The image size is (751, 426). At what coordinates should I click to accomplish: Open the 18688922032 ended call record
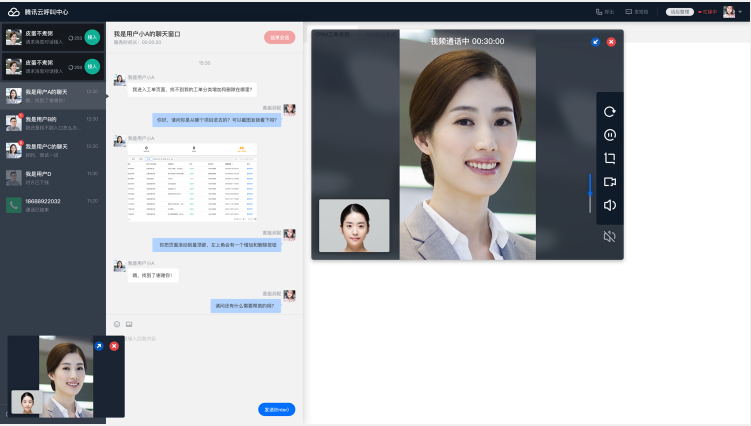pyautogui.click(x=53, y=205)
